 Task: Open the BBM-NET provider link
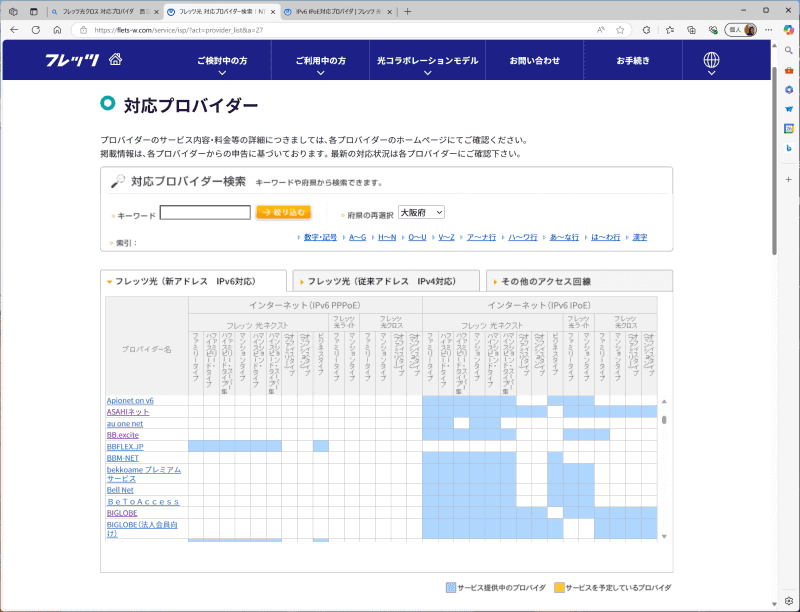click(x=122, y=458)
